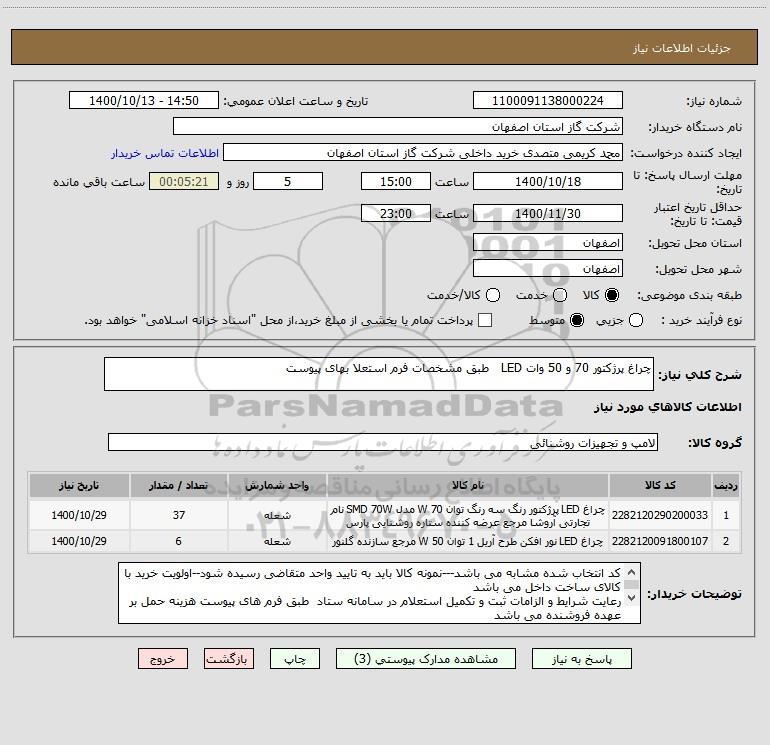Click the کد کالا column header

[x=660, y=485]
